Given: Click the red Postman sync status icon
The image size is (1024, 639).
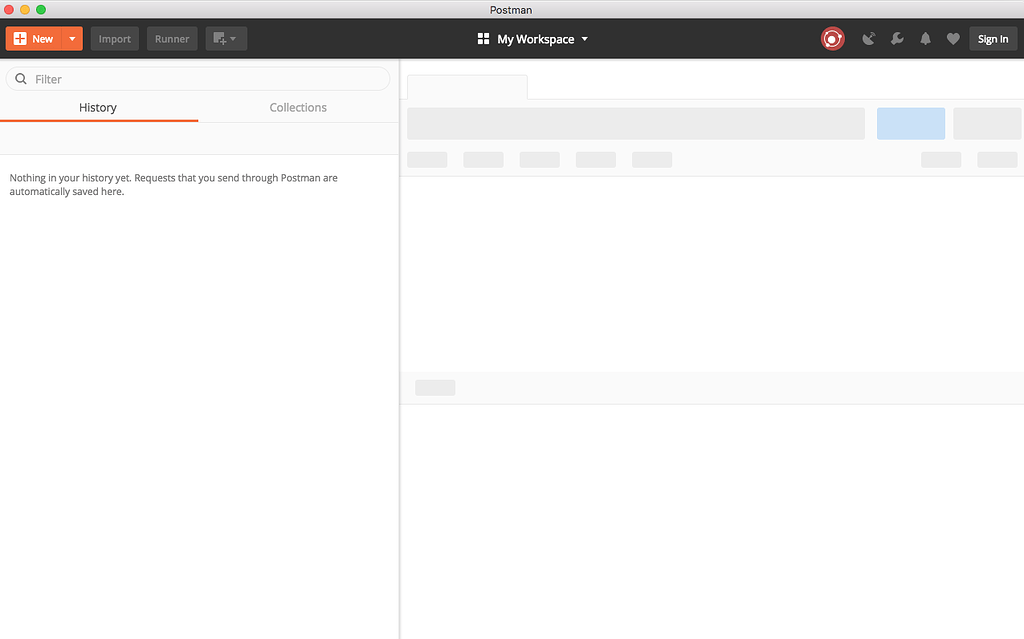Looking at the screenshot, I should tap(832, 38).
